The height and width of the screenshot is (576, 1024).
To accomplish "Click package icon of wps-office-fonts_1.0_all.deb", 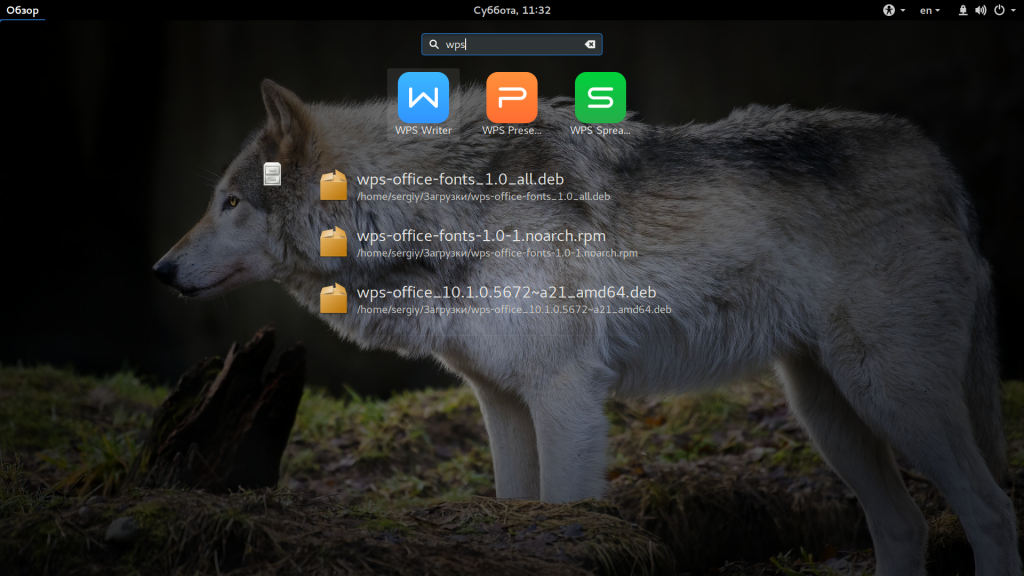I will click(334, 186).
